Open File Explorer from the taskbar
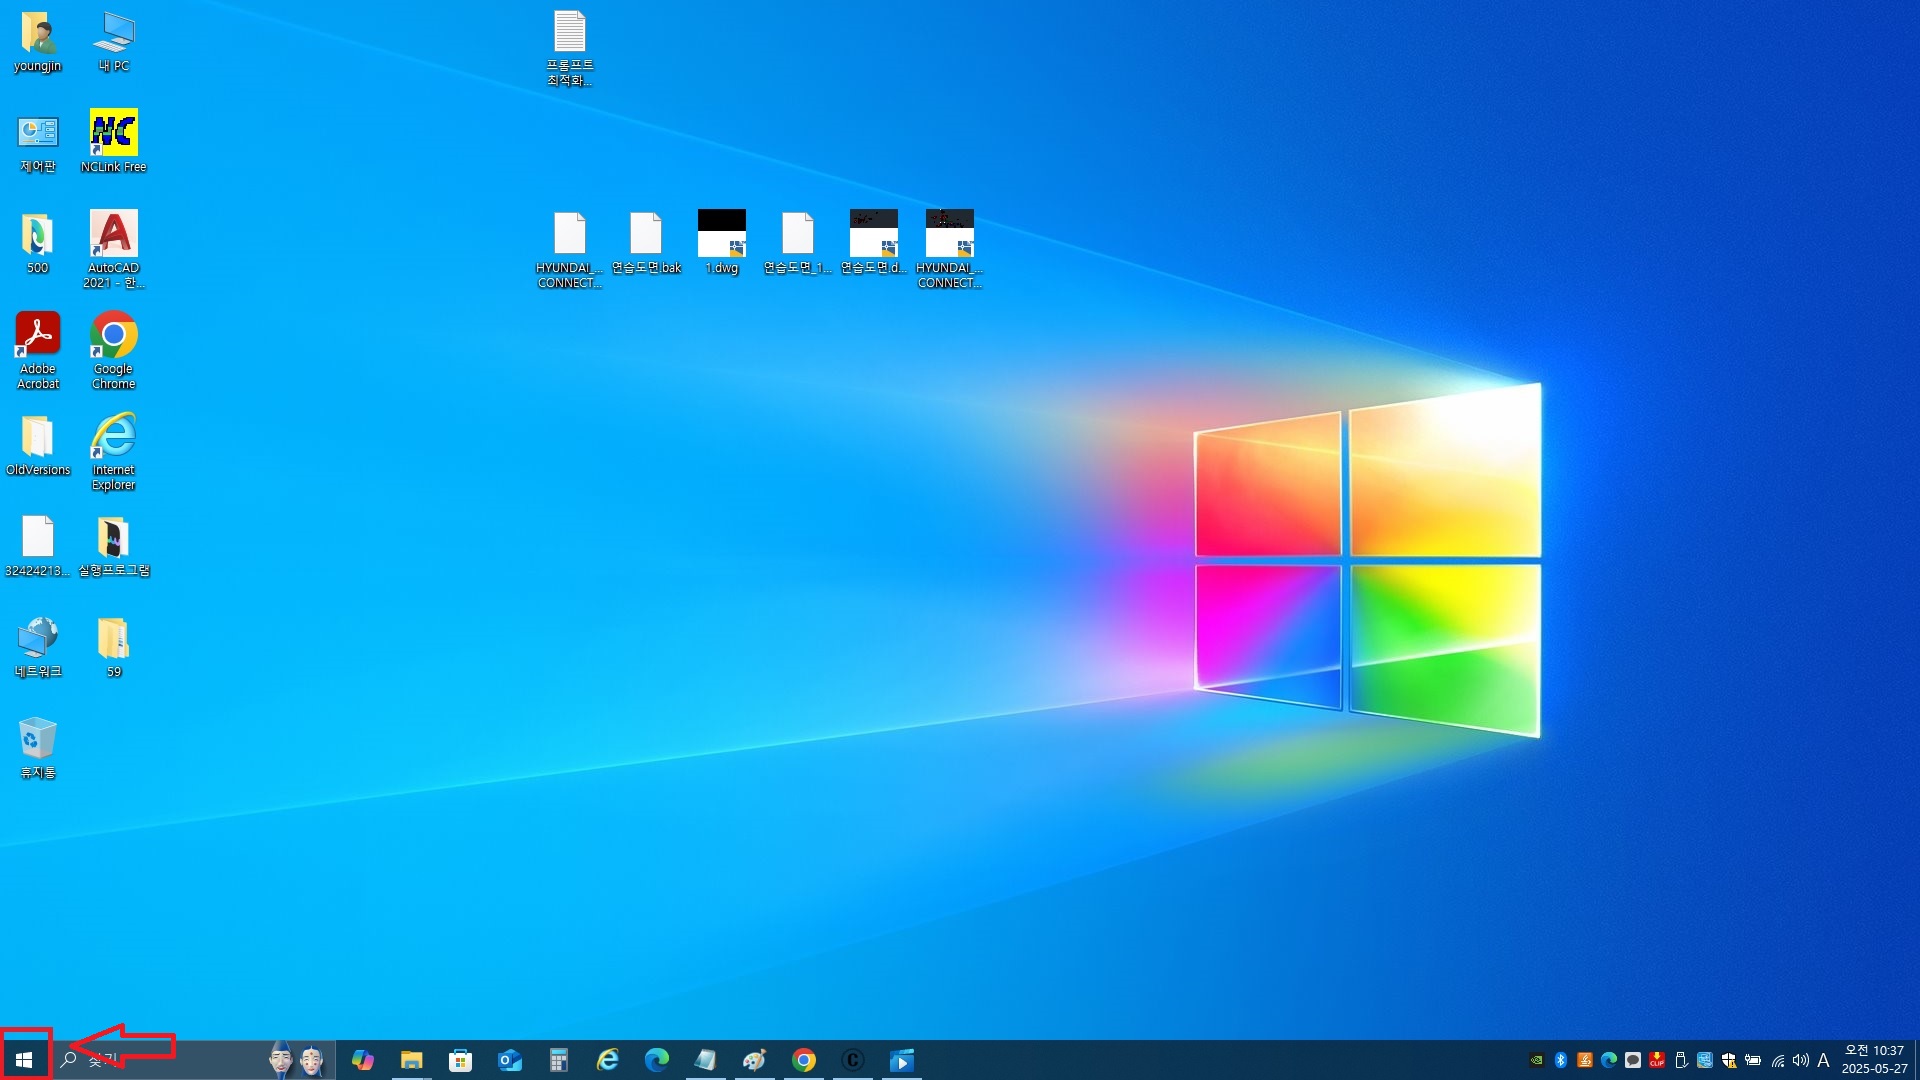Image resolution: width=1920 pixels, height=1080 pixels. 411,1059
